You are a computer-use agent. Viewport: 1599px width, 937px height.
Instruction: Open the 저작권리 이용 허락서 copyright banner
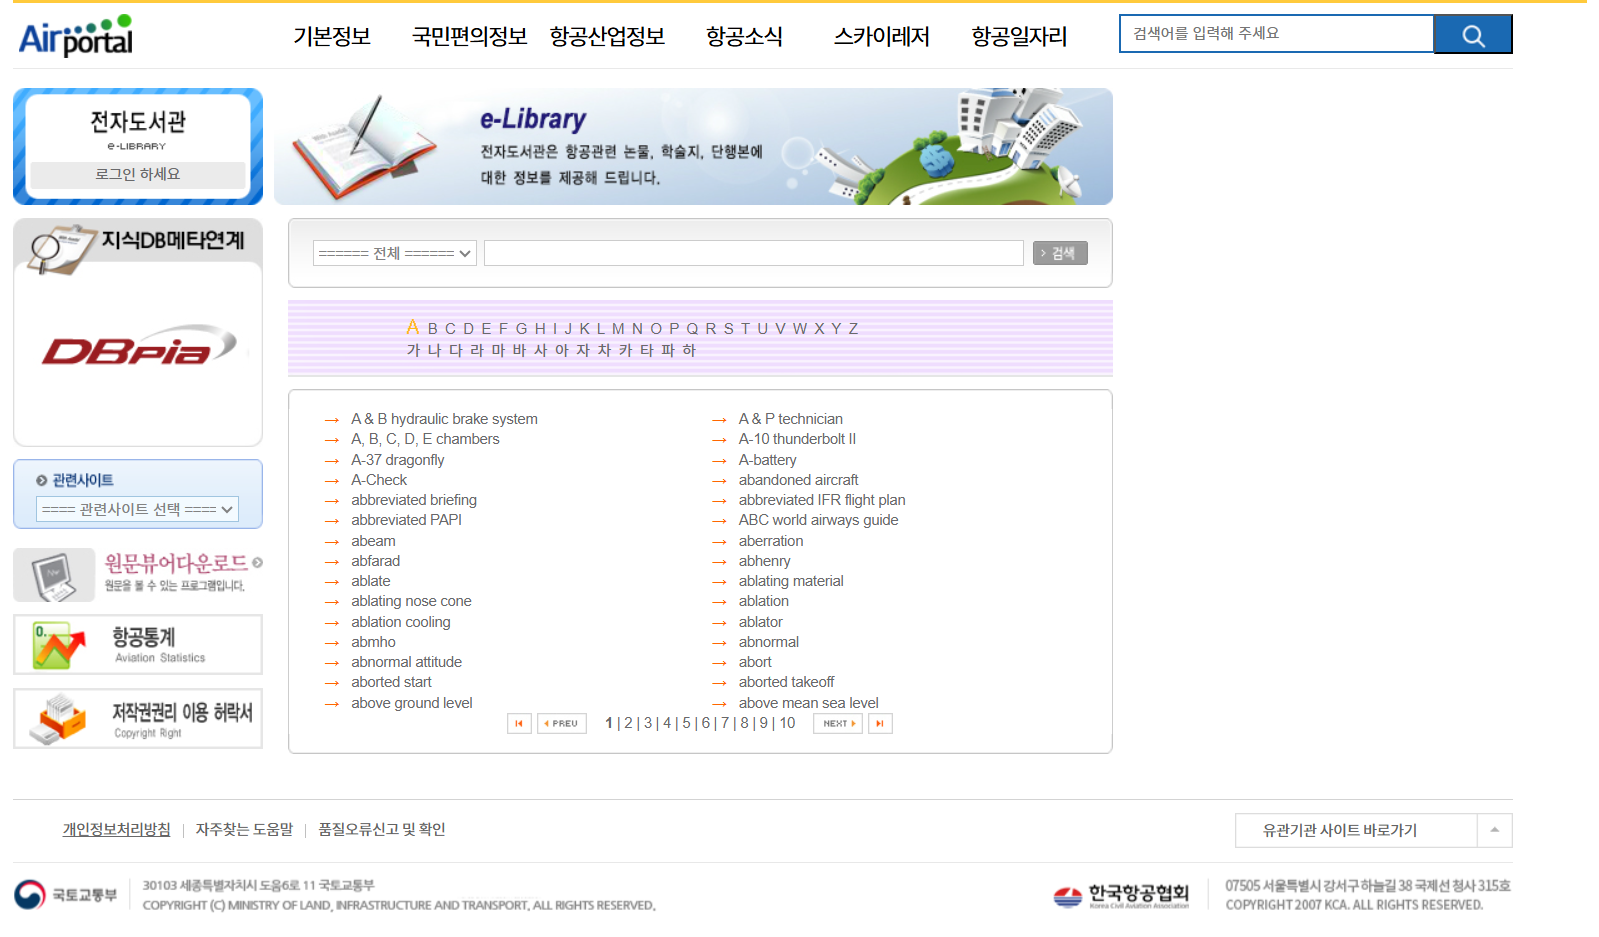(138, 719)
